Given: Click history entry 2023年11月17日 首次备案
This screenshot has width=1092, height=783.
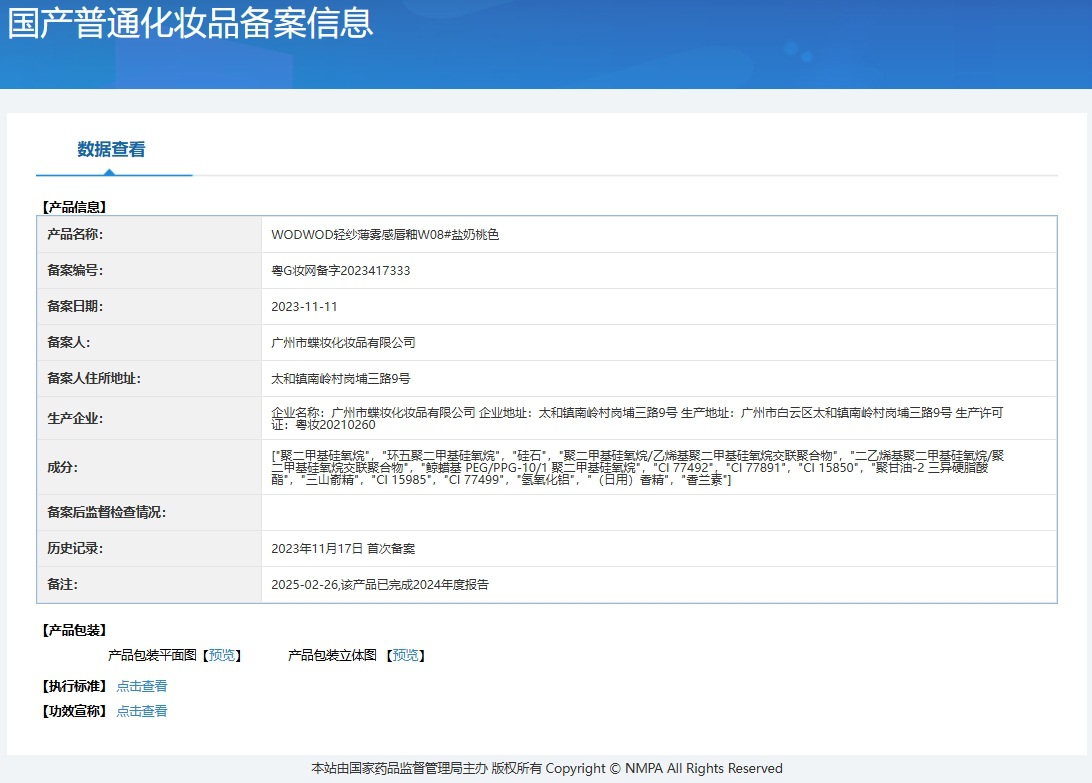Looking at the screenshot, I should (x=343, y=549).
